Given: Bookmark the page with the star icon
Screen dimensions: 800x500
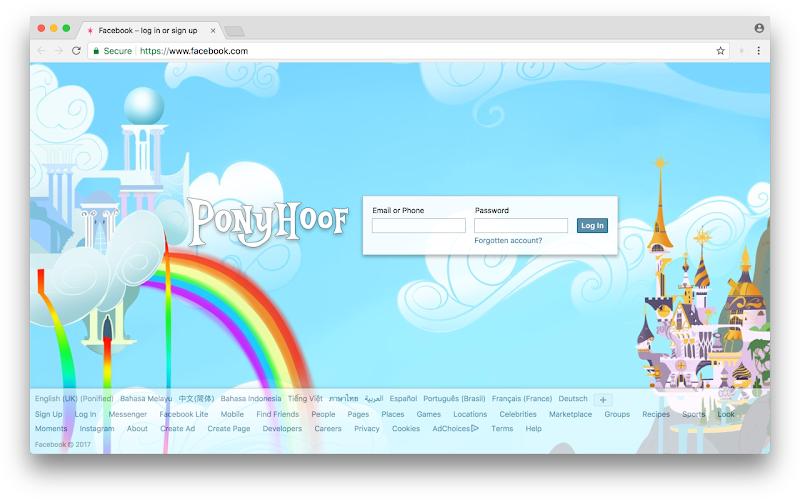Looking at the screenshot, I should pos(720,51).
